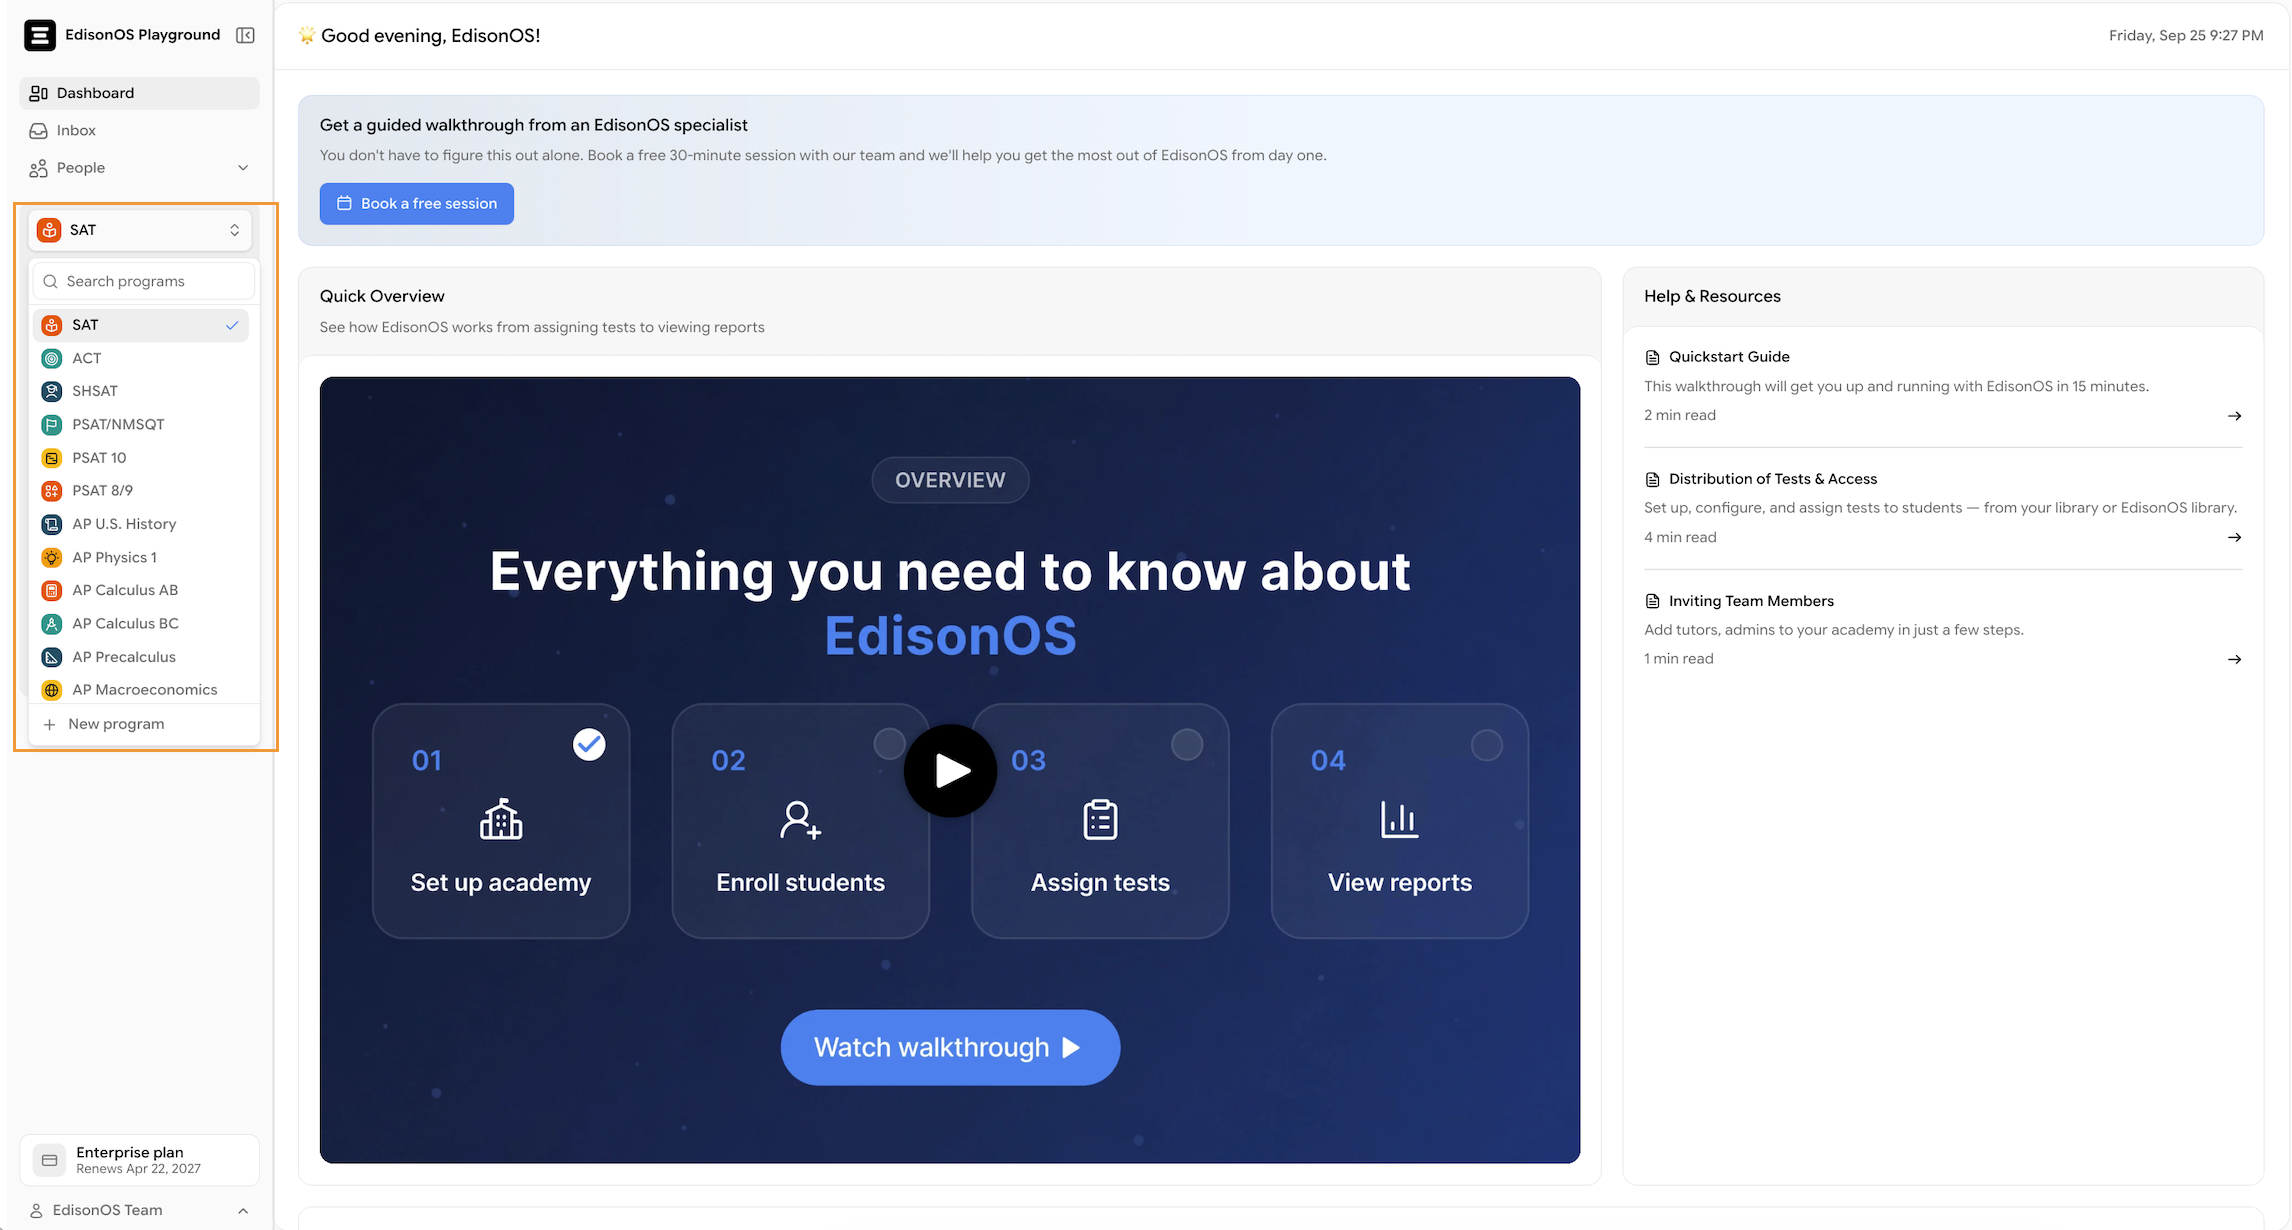2292x1230 pixels.
Task: Click the Enterprise plan card icon
Action: (49, 1160)
